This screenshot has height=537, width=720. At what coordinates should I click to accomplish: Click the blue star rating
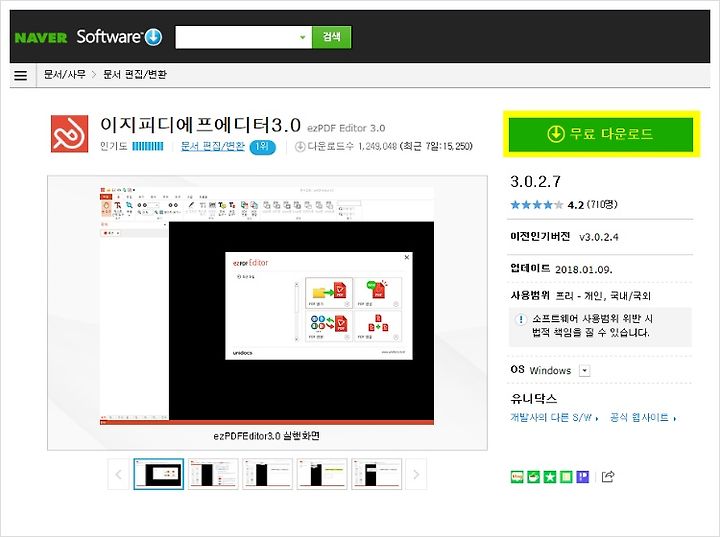click(536, 205)
